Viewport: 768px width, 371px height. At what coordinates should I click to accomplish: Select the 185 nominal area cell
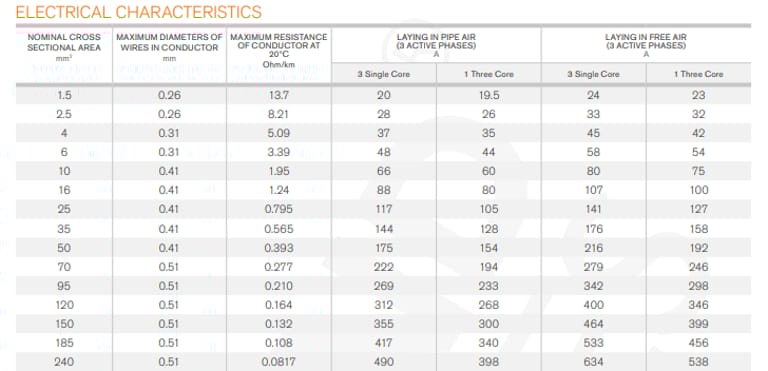64,343
